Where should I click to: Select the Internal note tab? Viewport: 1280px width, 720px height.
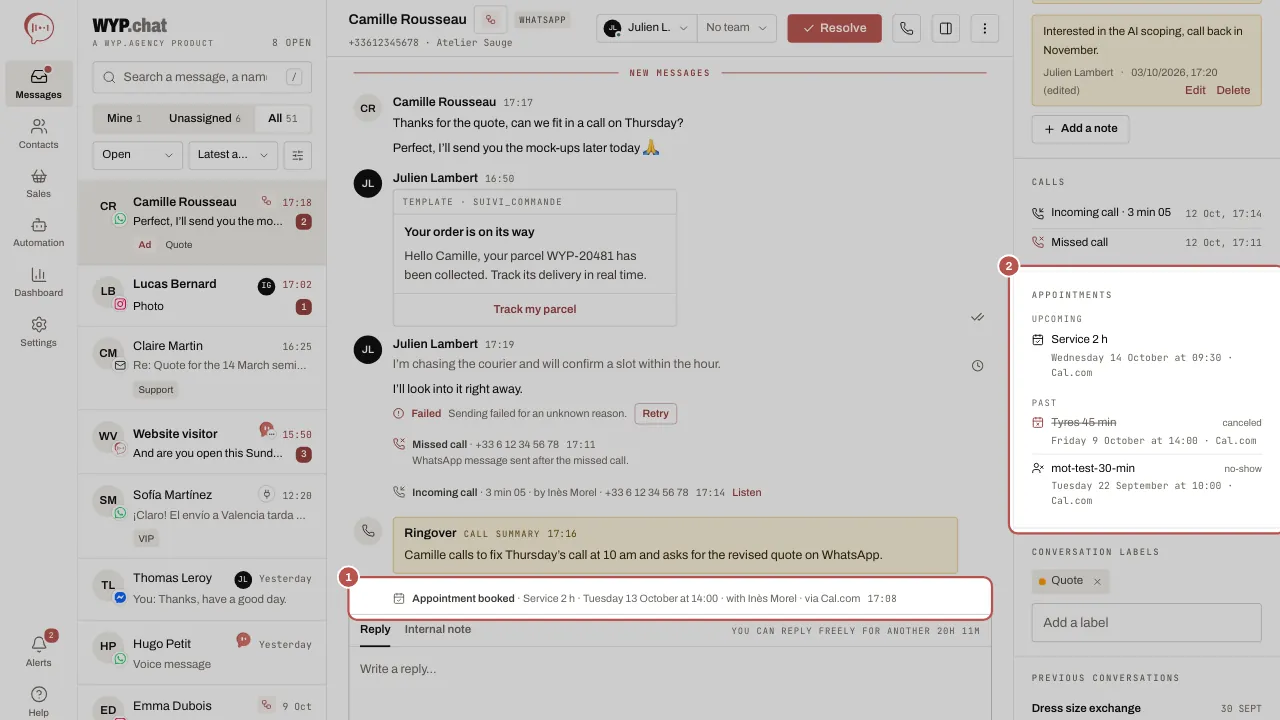437,630
